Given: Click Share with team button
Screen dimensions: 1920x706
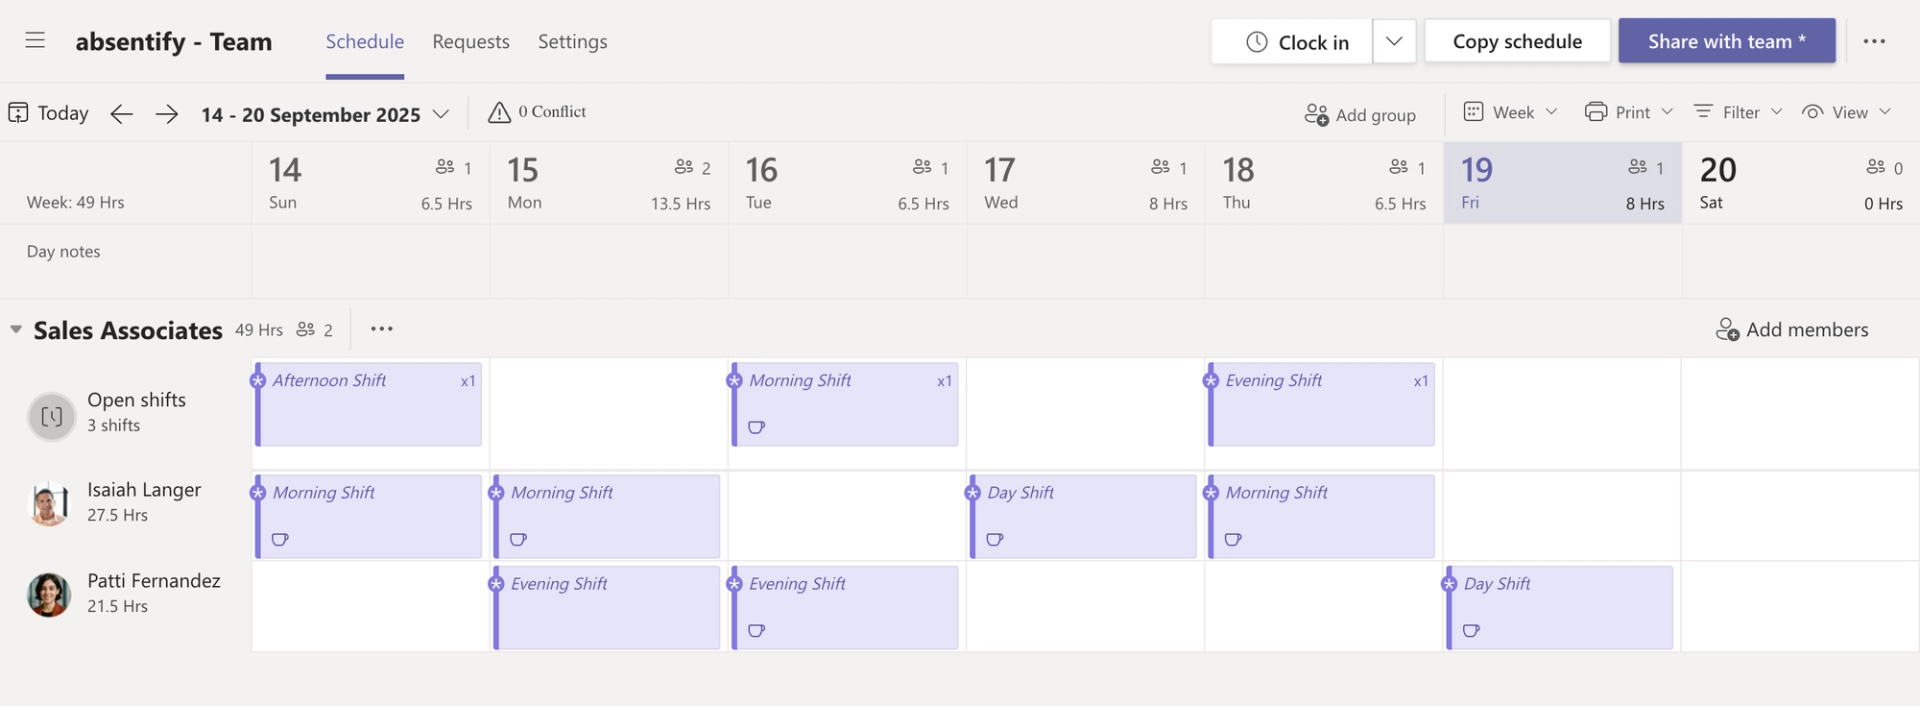Looking at the screenshot, I should pos(1726,41).
